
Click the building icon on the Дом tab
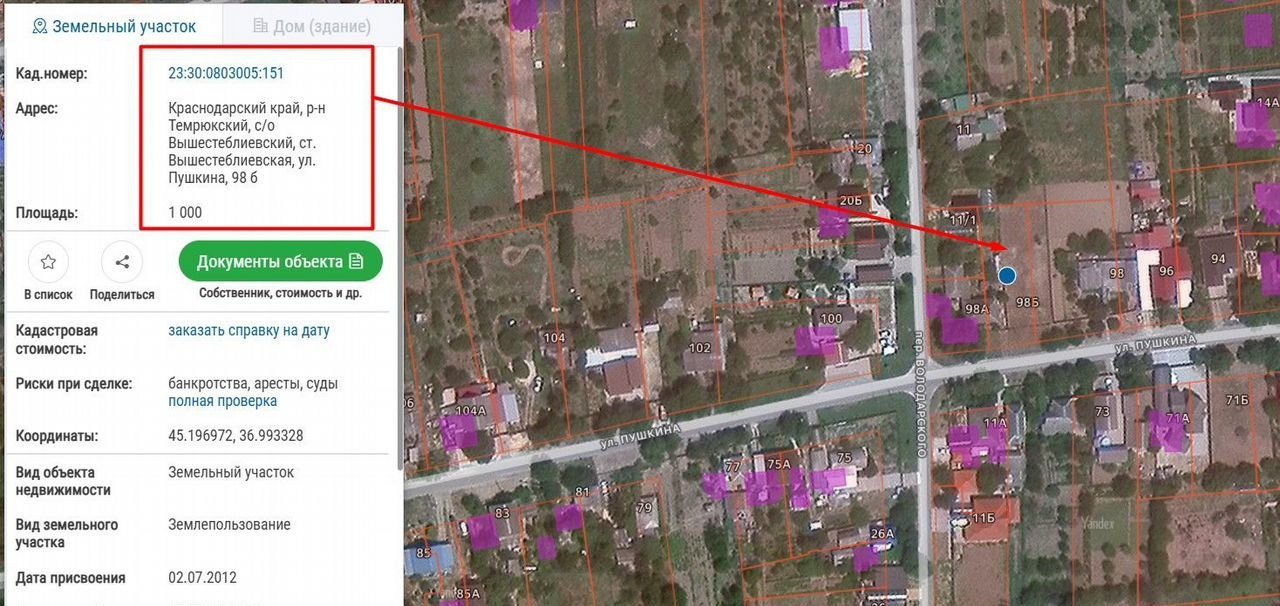point(261,26)
